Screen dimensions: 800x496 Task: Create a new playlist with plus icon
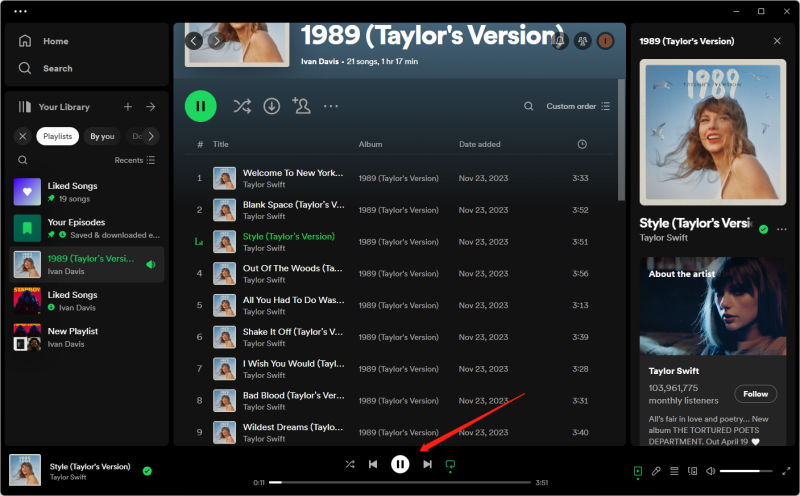point(128,107)
